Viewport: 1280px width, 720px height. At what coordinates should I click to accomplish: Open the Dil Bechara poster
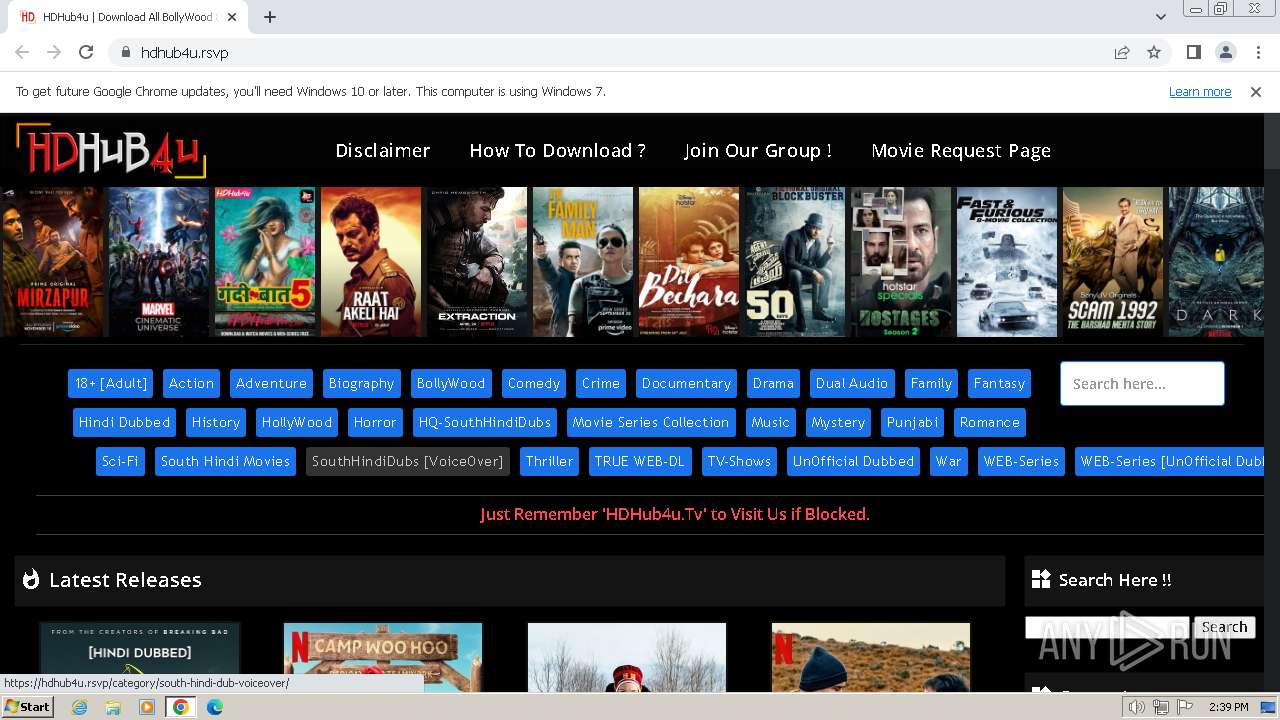pyautogui.click(x=689, y=262)
